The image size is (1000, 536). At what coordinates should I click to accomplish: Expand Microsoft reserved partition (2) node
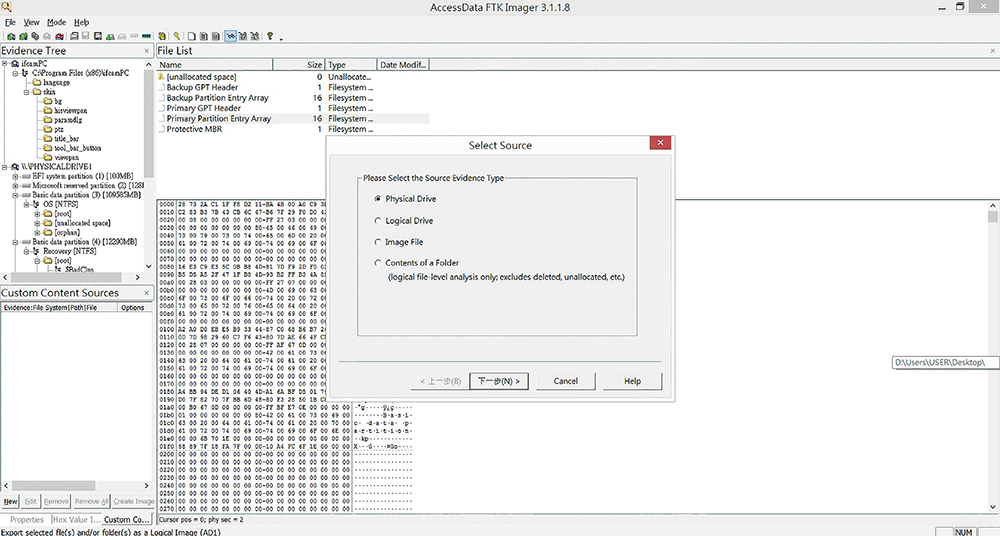(x=15, y=185)
